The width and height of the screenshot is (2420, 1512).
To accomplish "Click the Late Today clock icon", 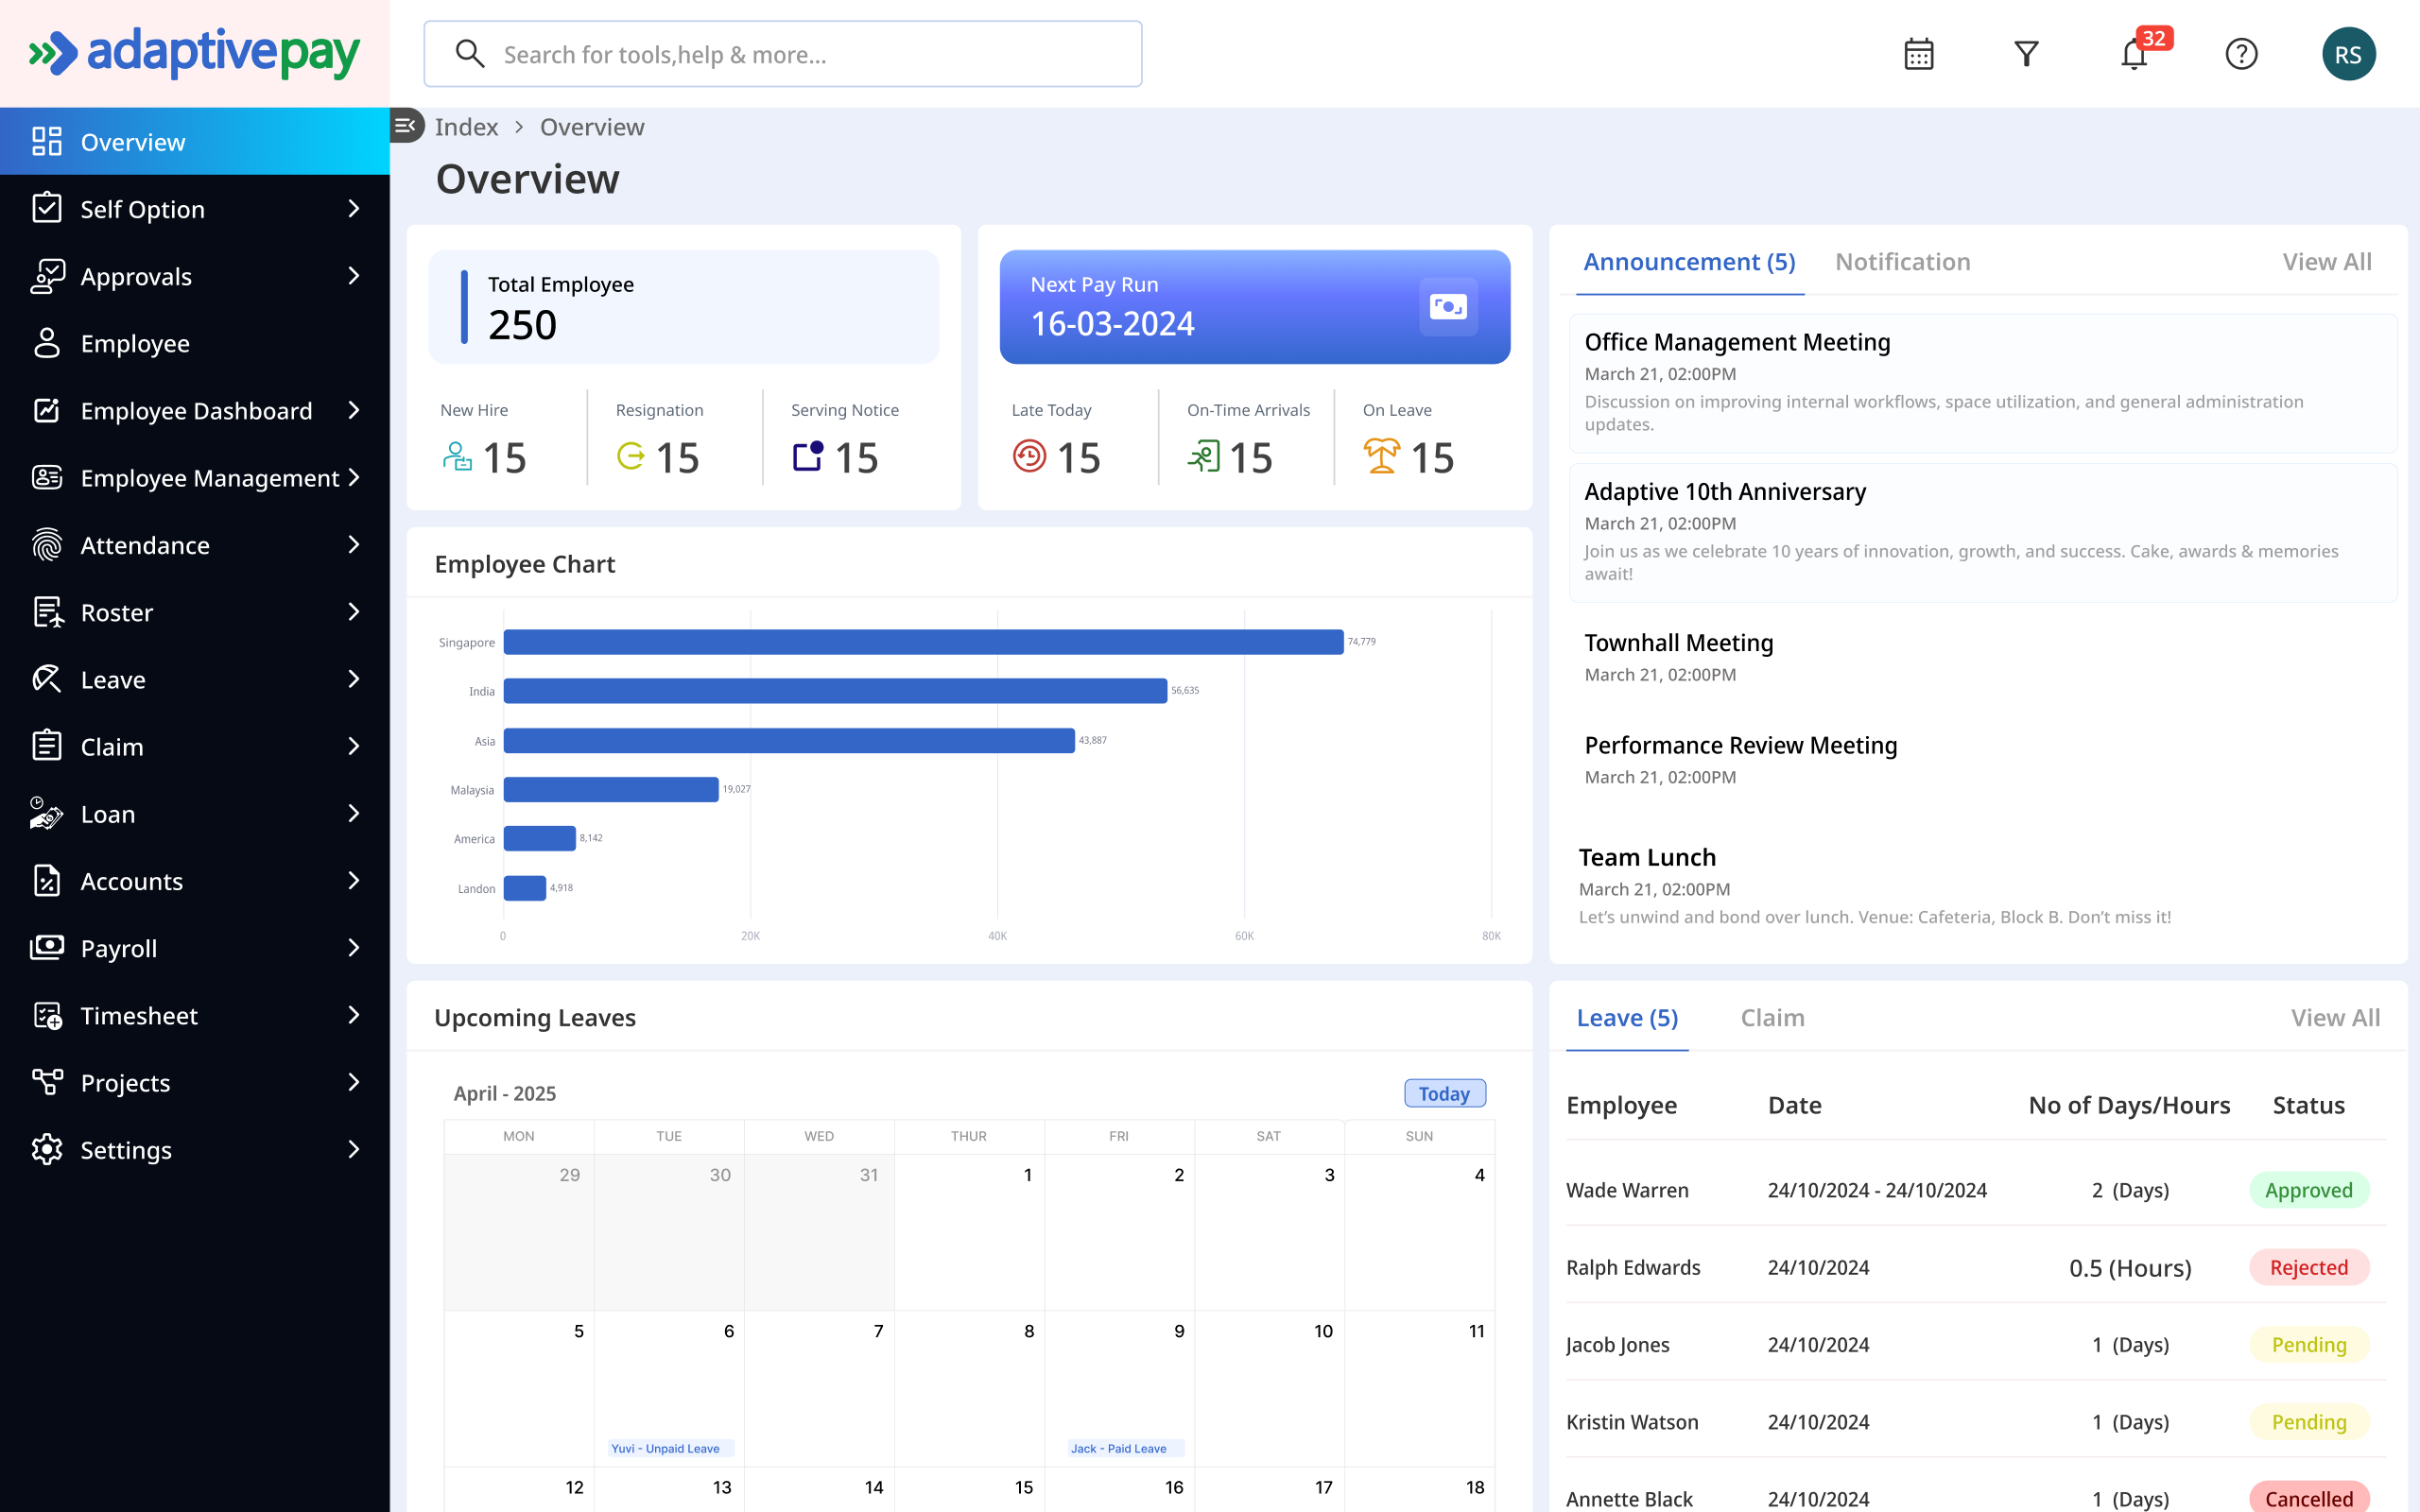I will 1029,457.
